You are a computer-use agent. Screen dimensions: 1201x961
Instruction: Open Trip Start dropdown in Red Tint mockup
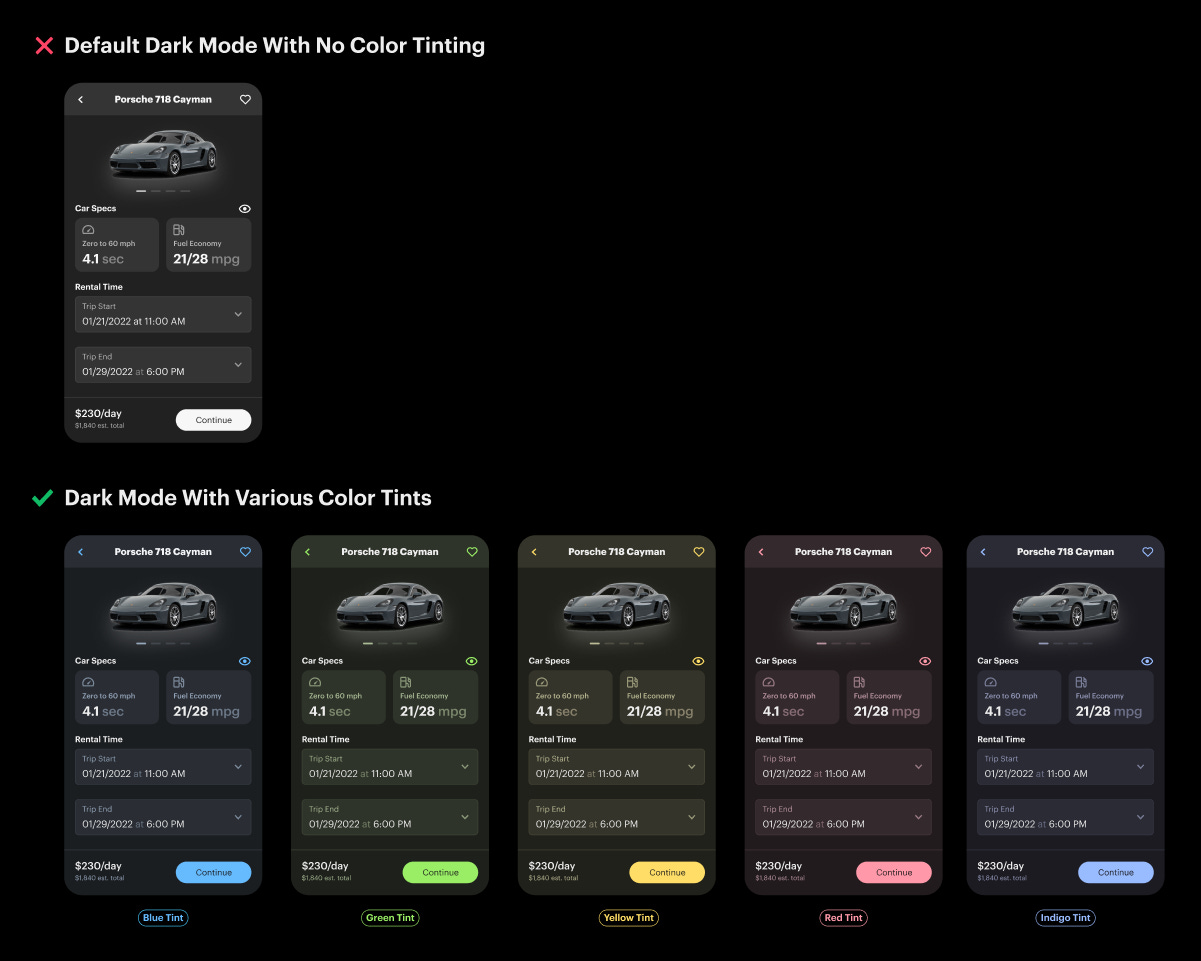coord(843,767)
